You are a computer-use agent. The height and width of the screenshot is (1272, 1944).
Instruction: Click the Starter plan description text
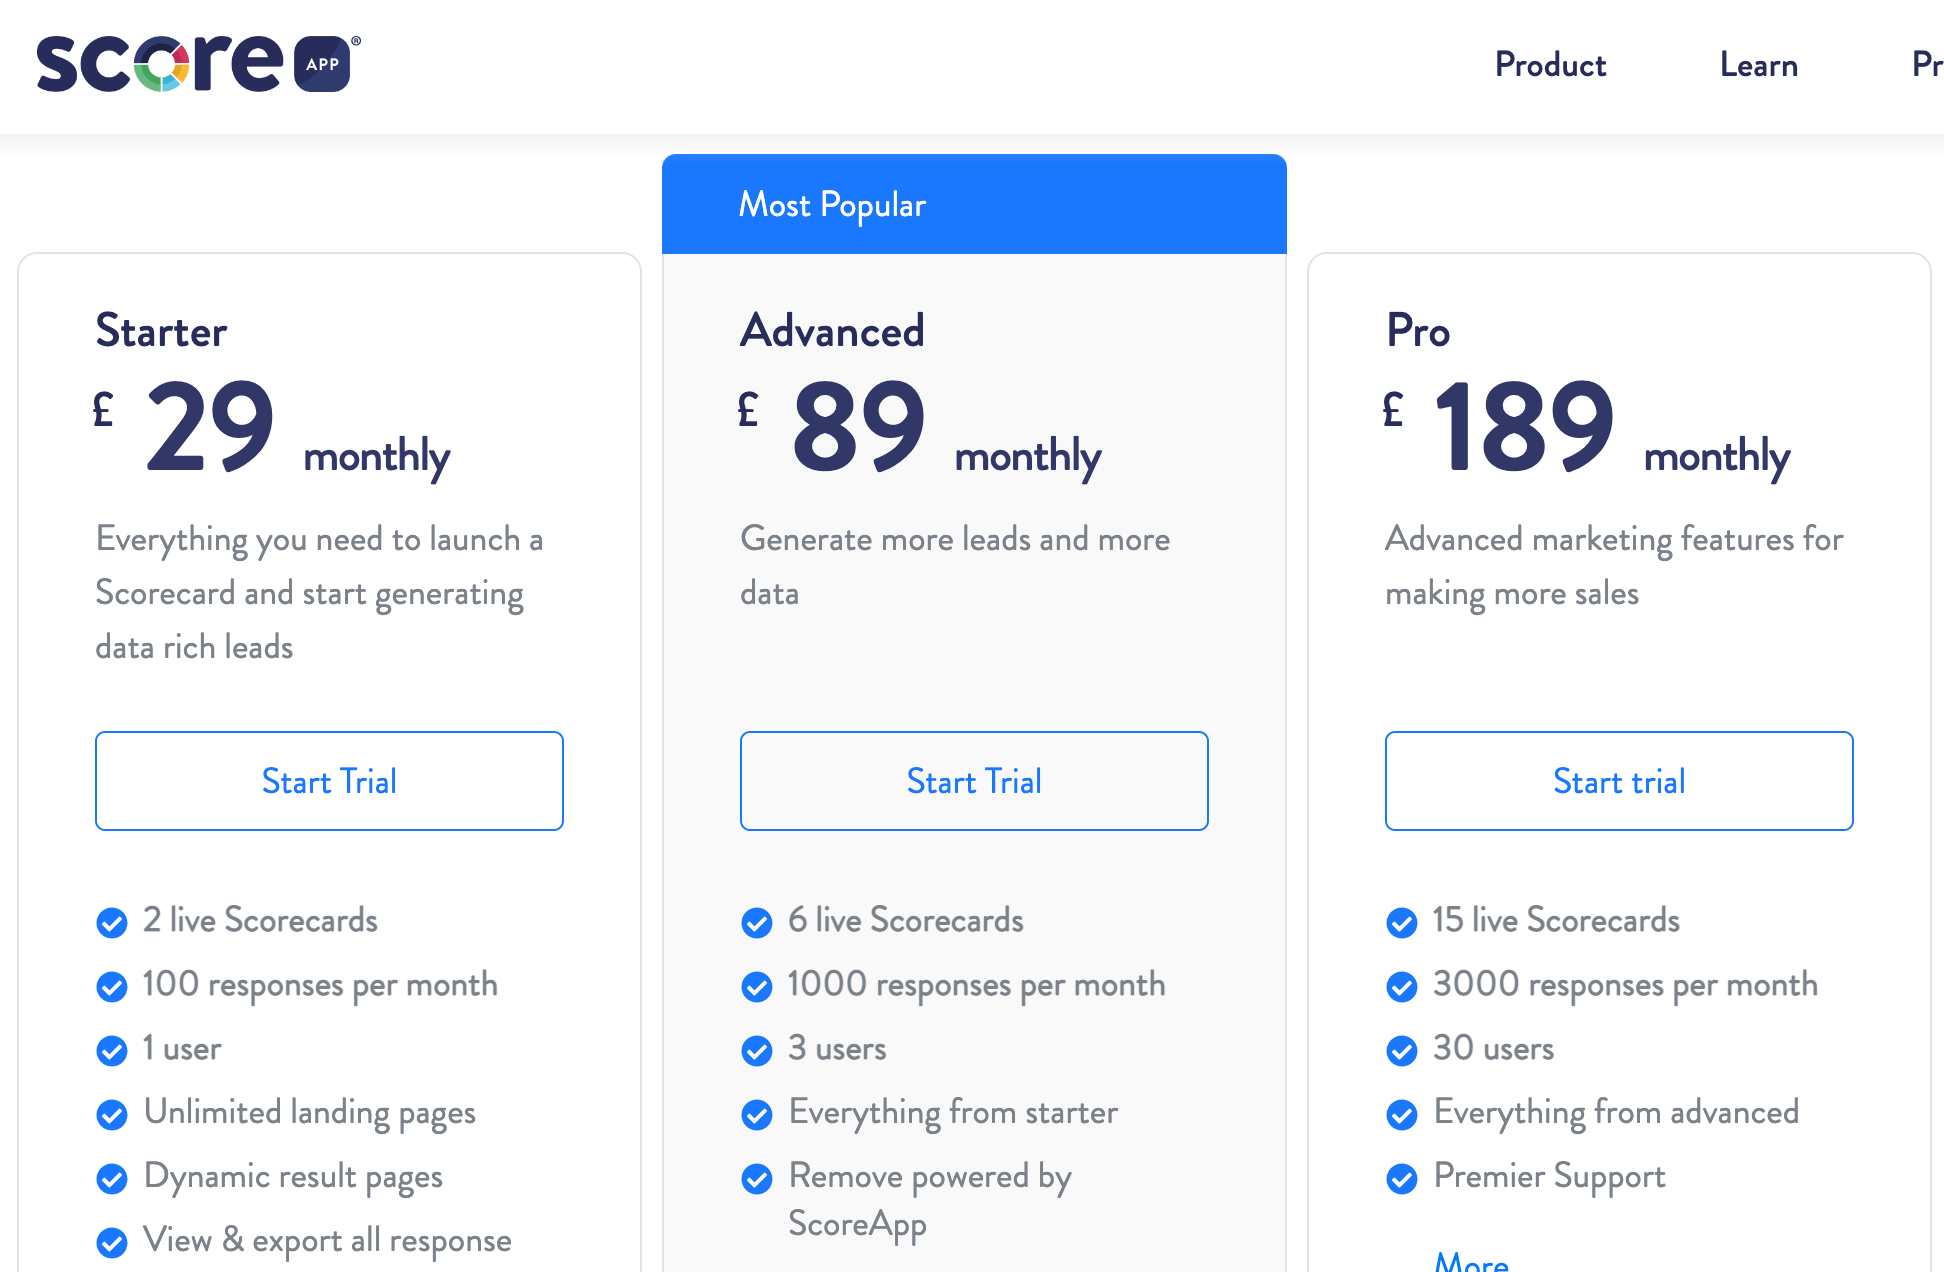point(320,592)
